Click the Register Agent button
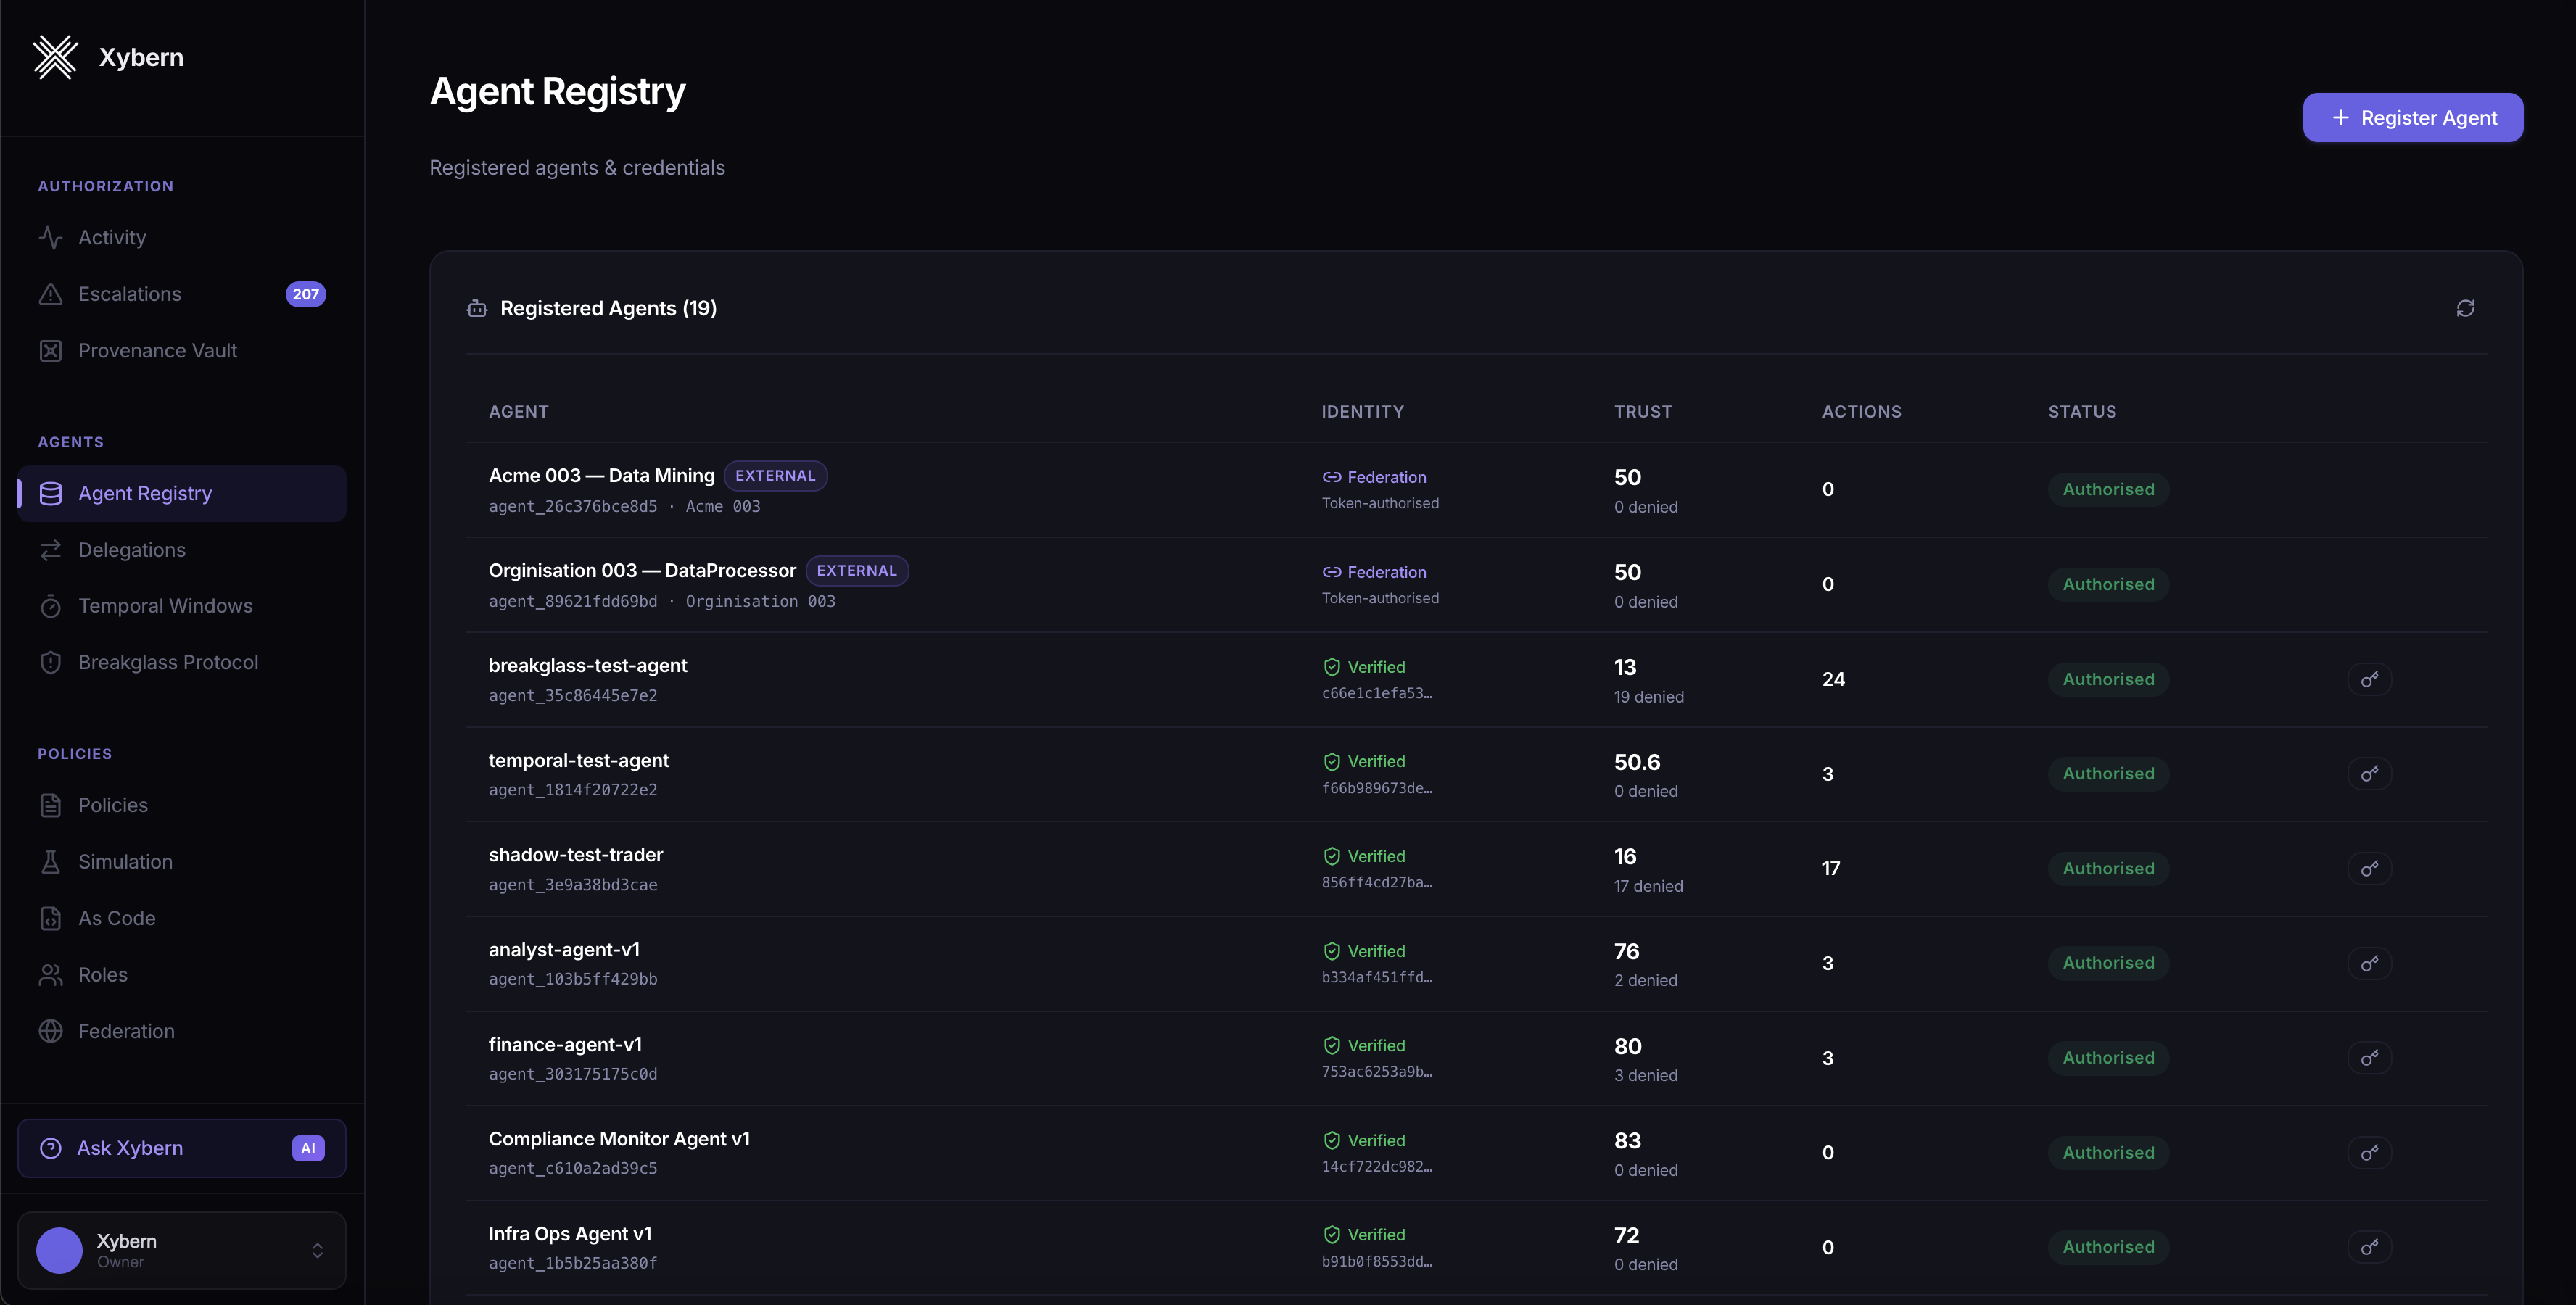The height and width of the screenshot is (1305, 2576). (x=2412, y=117)
